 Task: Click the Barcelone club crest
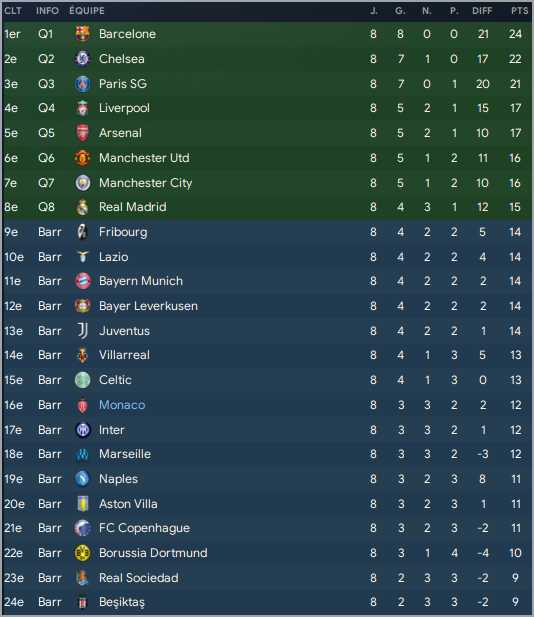[x=82, y=34]
